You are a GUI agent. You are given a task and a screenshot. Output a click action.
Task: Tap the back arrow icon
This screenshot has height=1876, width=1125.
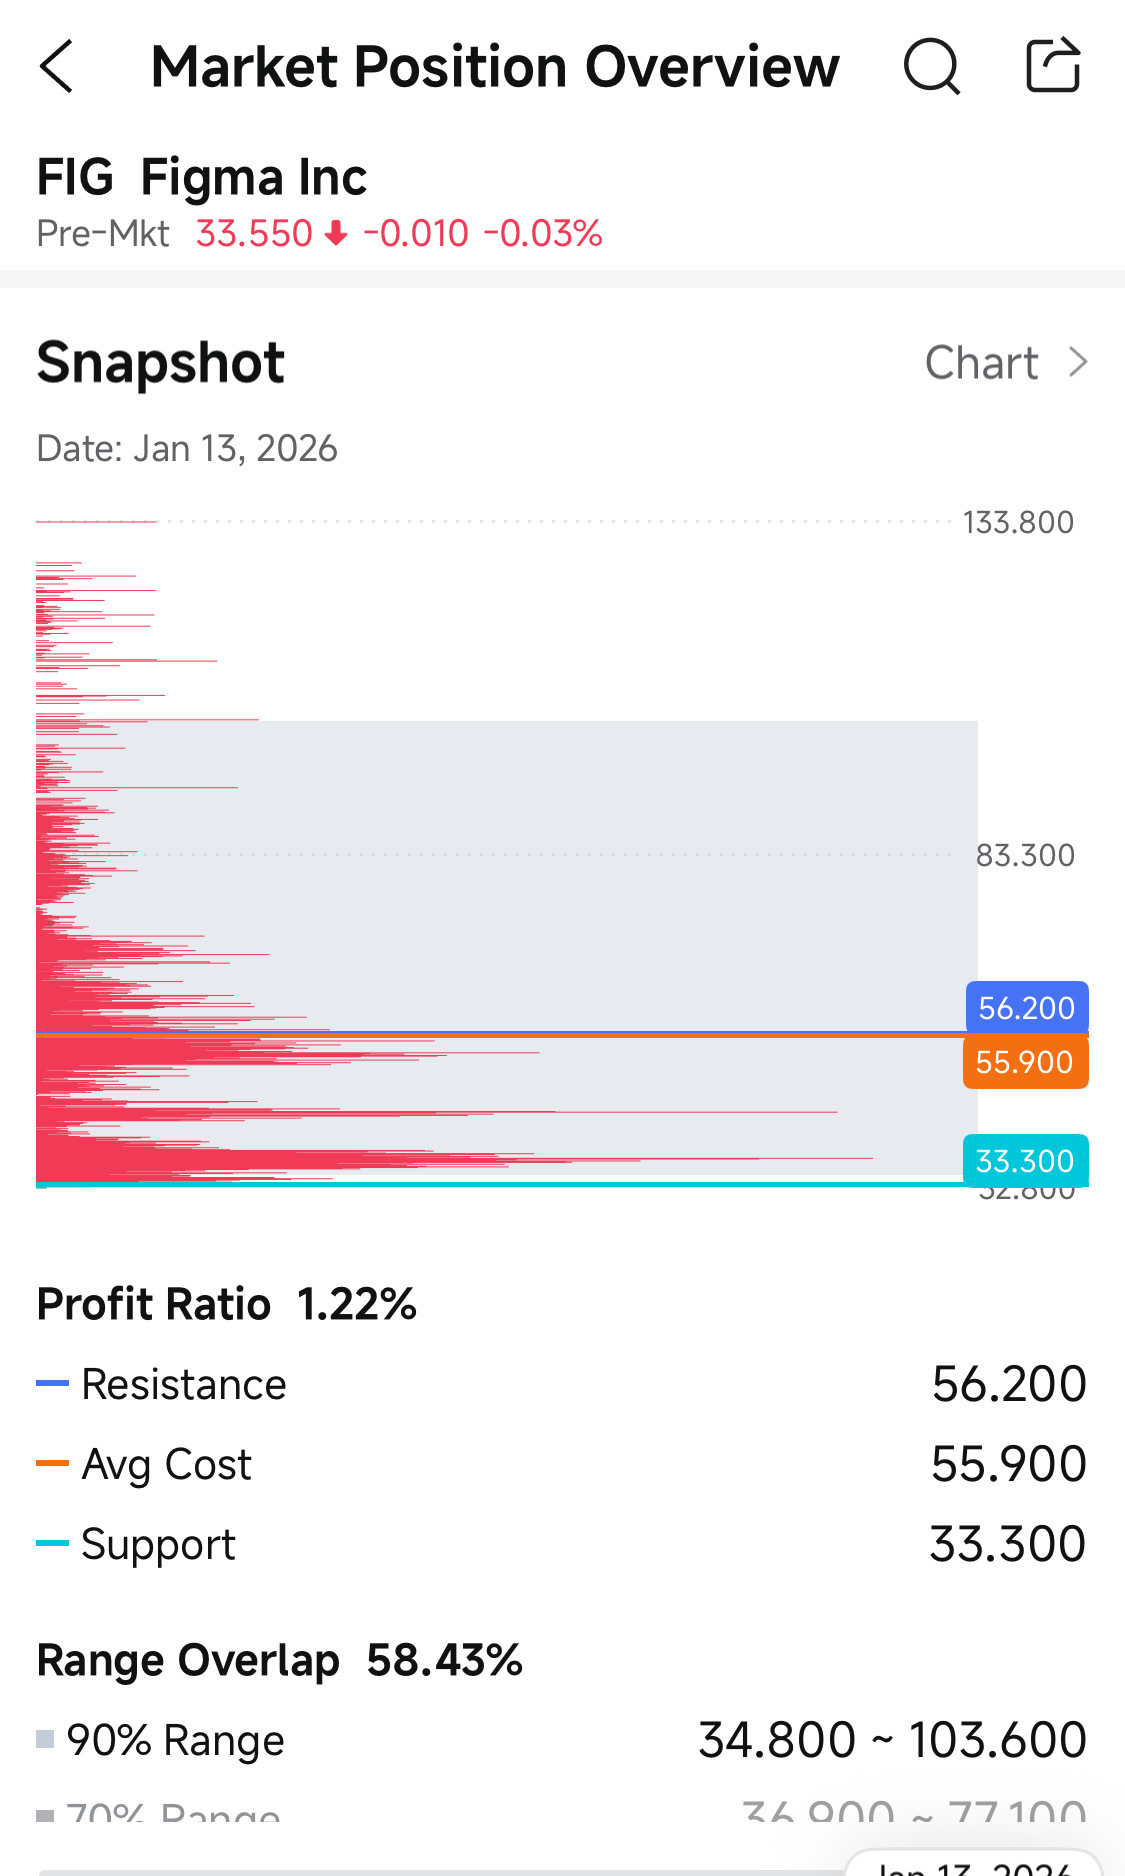click(57, 67)
